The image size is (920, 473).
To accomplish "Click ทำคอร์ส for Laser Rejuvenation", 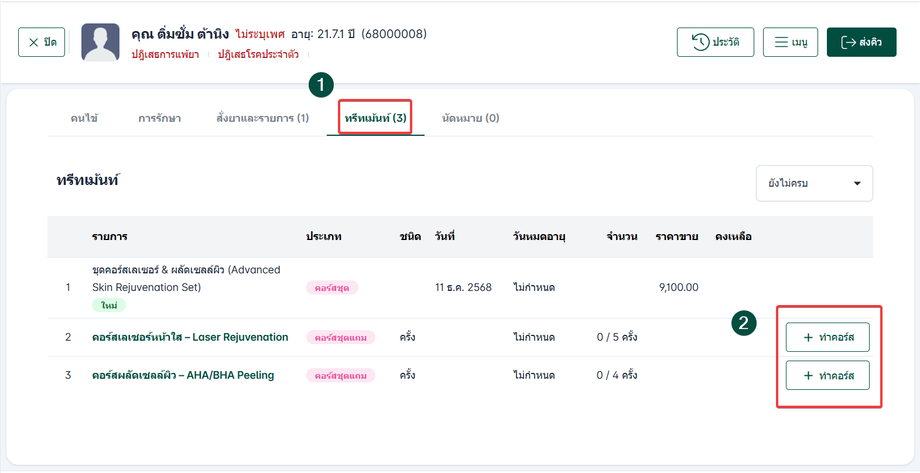I will tap(827, 337).
